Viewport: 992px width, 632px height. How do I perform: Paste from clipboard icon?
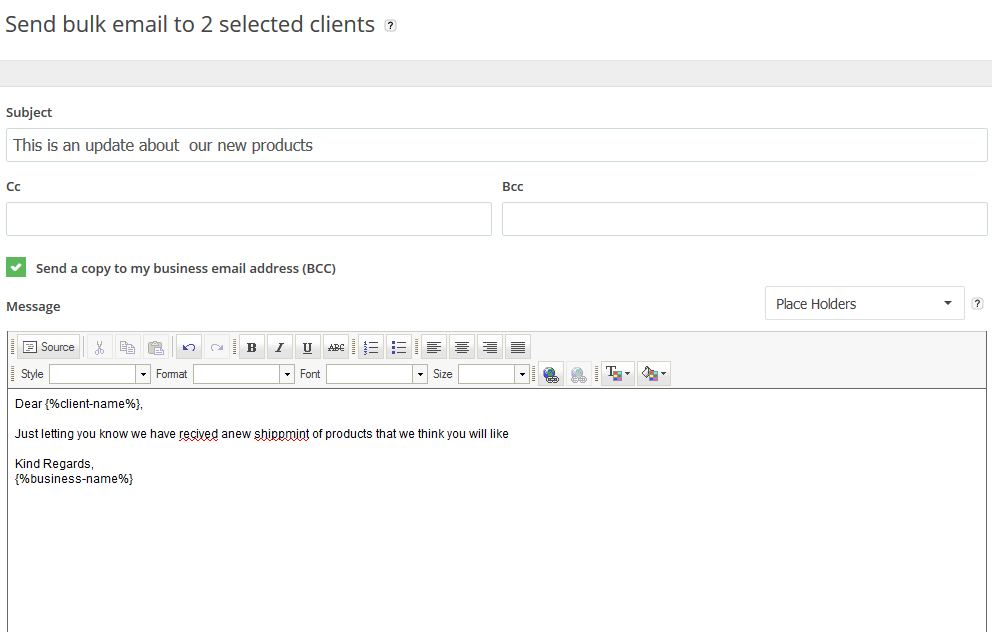pos(156,347)
